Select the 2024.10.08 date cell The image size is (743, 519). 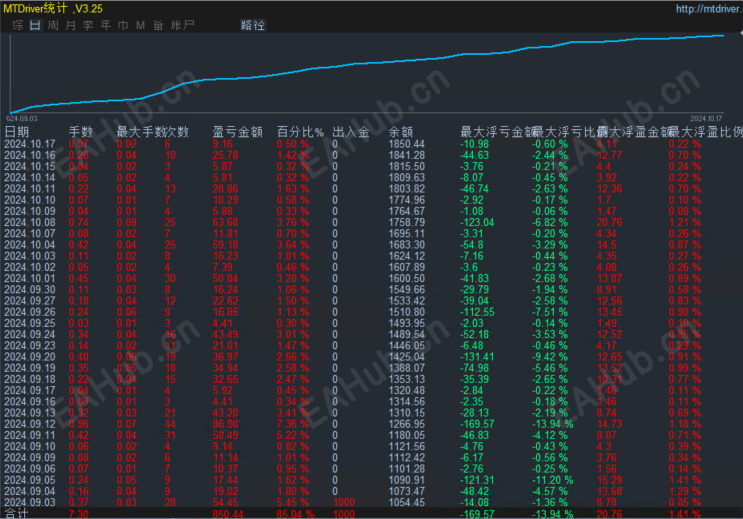pyautogui.click(x=30, y=222)
